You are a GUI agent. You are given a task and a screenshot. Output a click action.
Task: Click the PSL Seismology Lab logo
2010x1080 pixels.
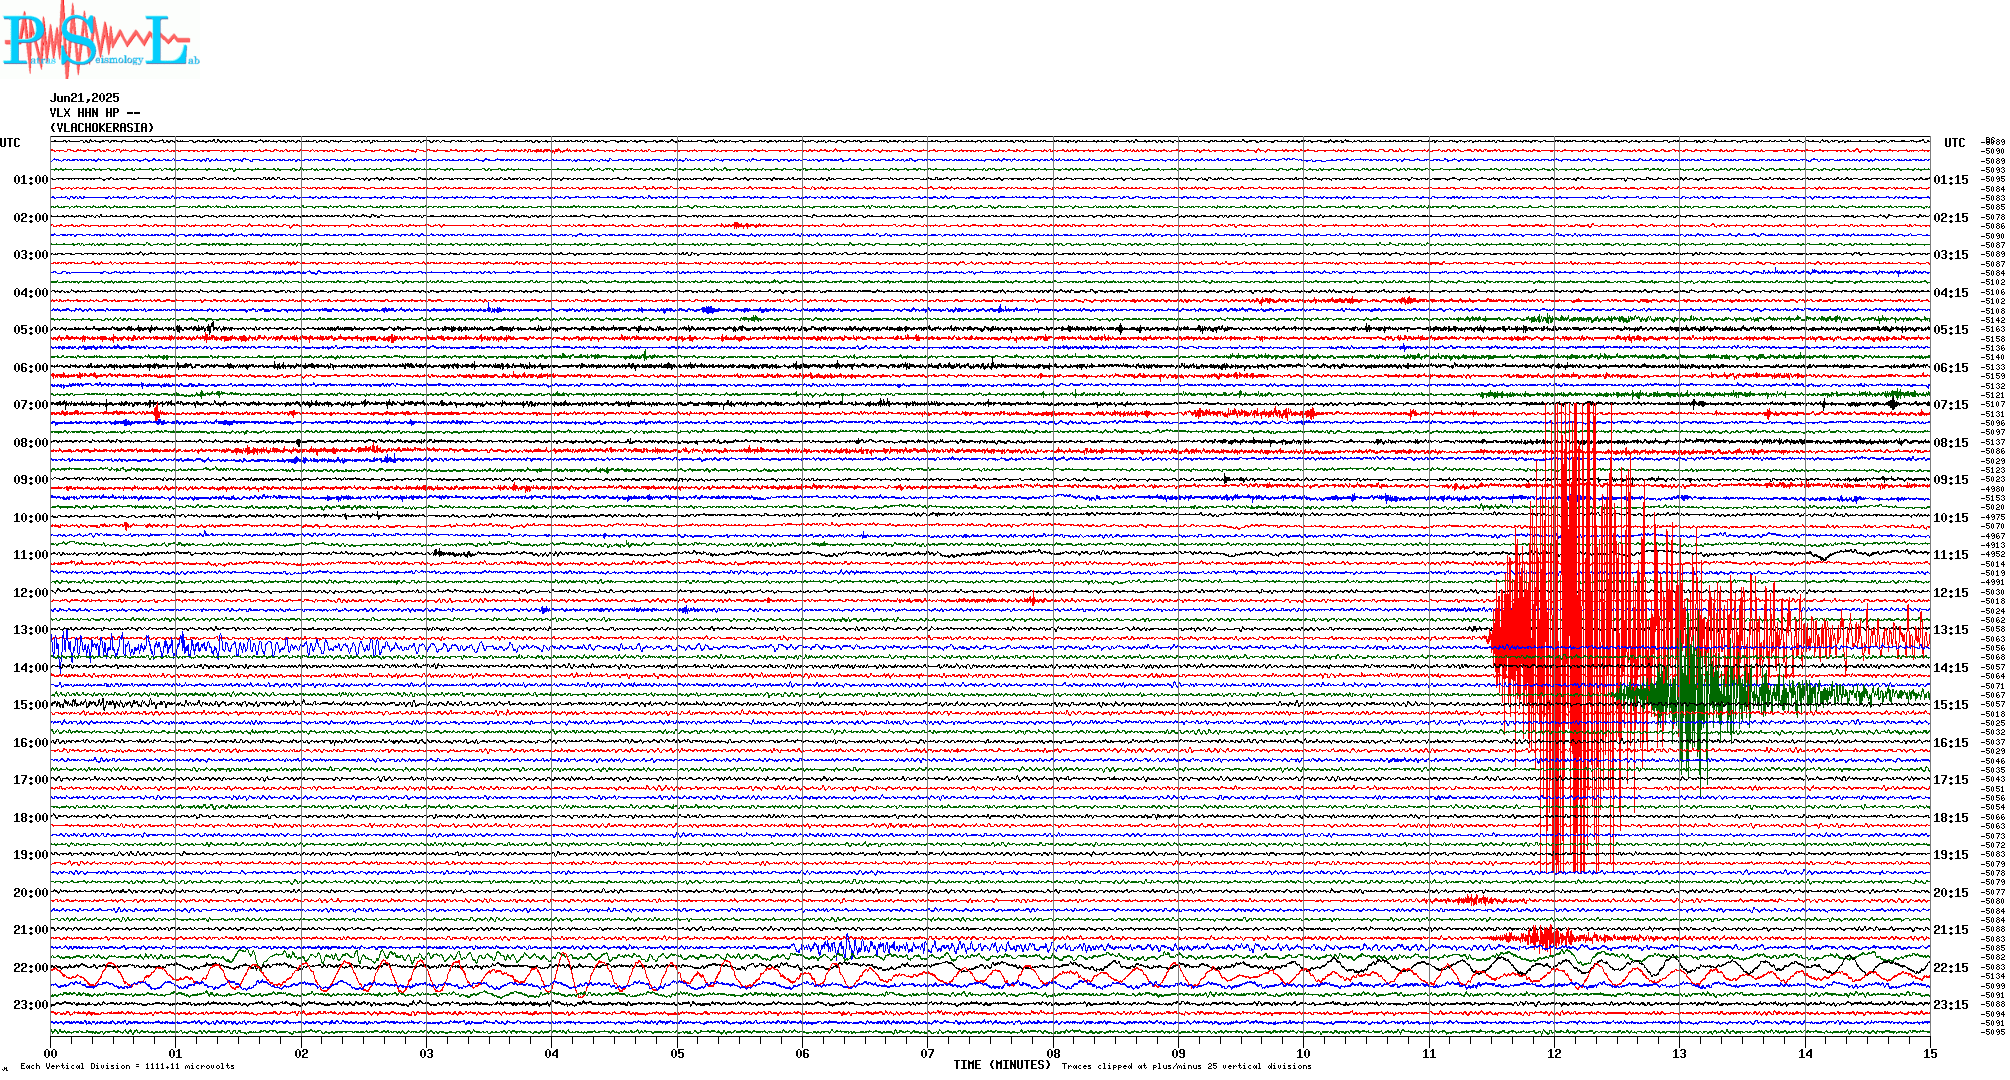click(100, 38)
